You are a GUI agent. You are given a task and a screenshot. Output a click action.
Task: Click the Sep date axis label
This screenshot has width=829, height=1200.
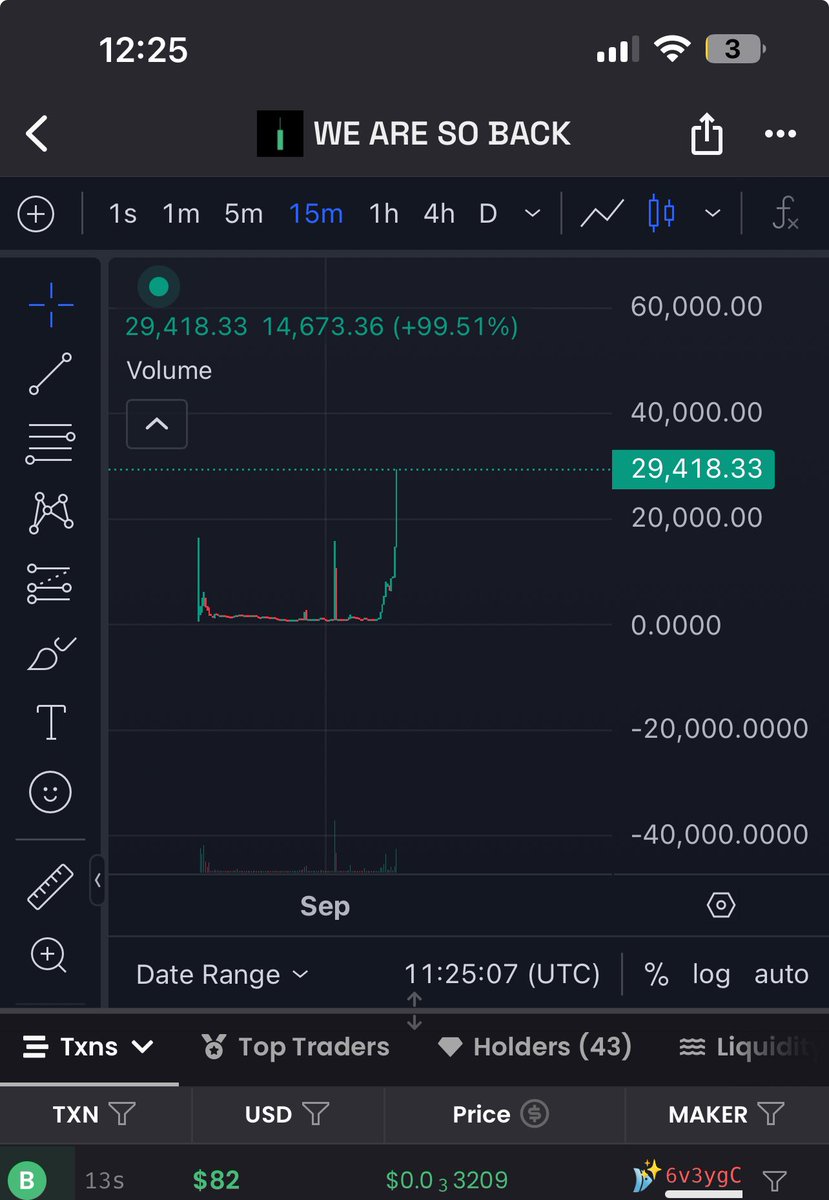pyautogui.click(x=325, y=906)
